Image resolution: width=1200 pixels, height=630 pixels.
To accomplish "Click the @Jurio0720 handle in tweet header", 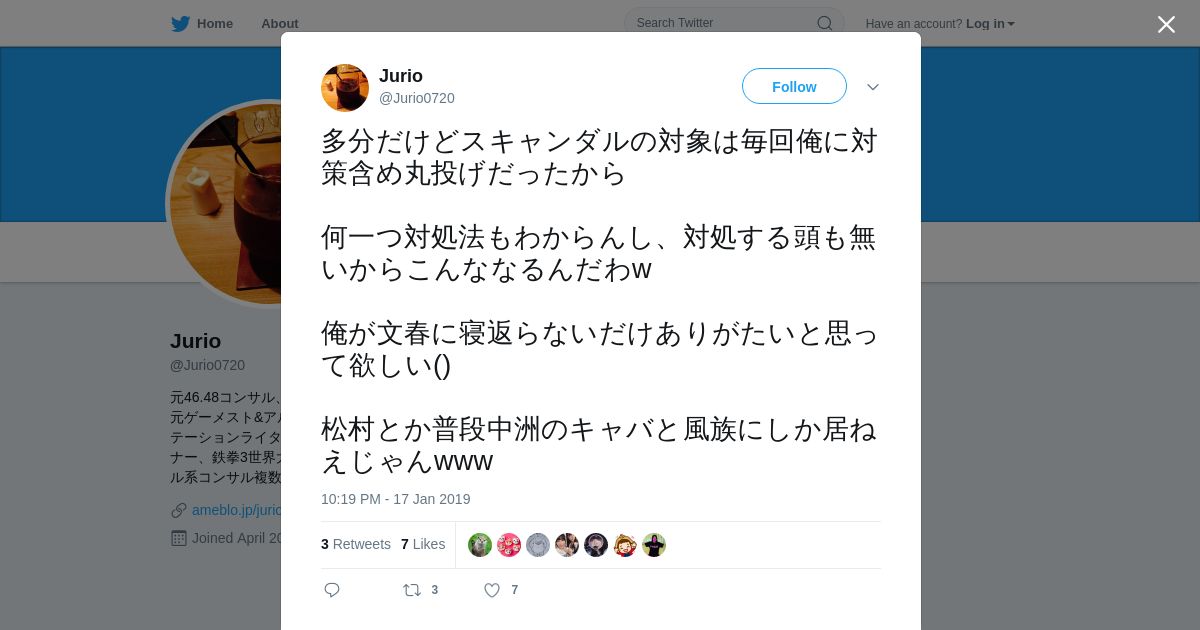I will point(417,98).
